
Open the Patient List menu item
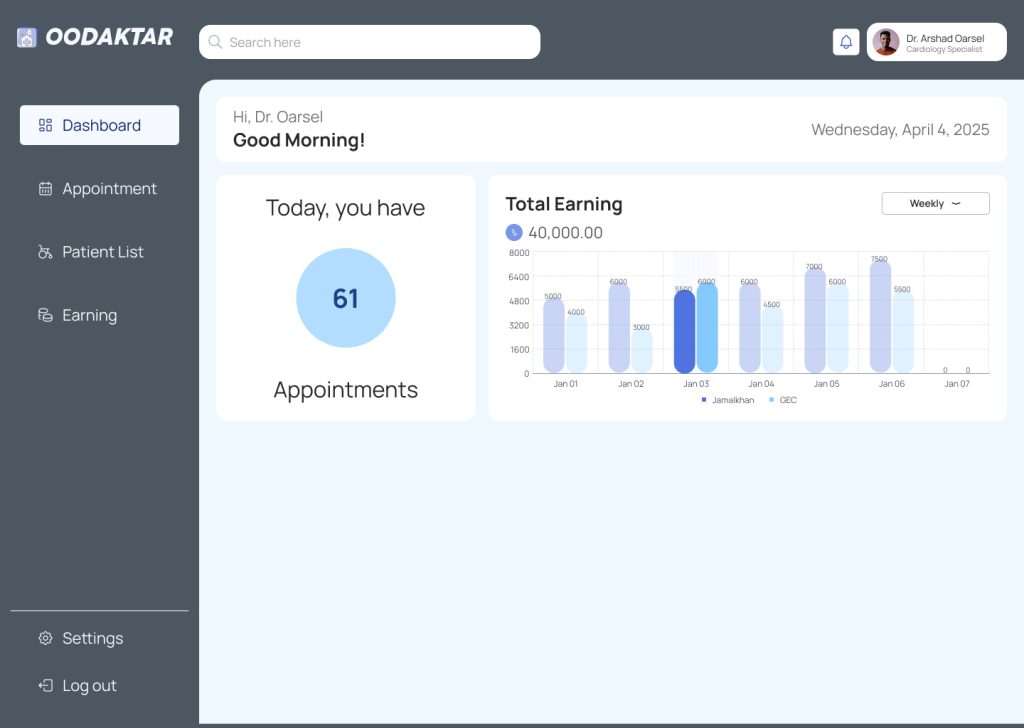(x=102, y=252)
